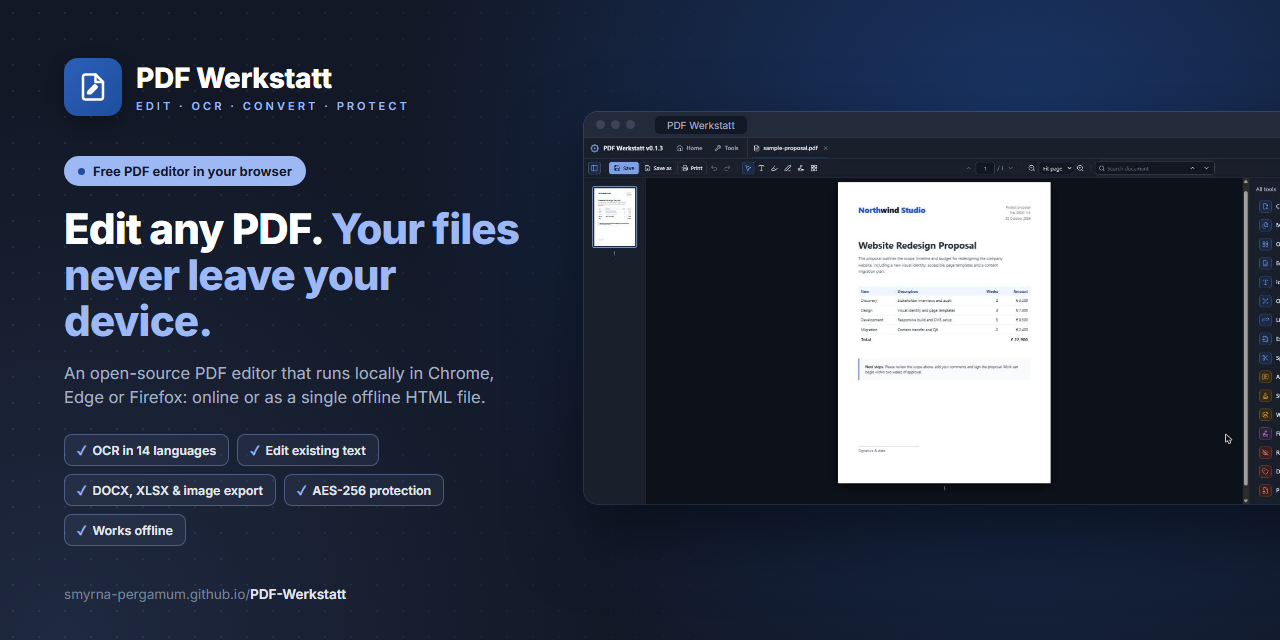Click the link tool icon in All tools

tap(1265, 319)
